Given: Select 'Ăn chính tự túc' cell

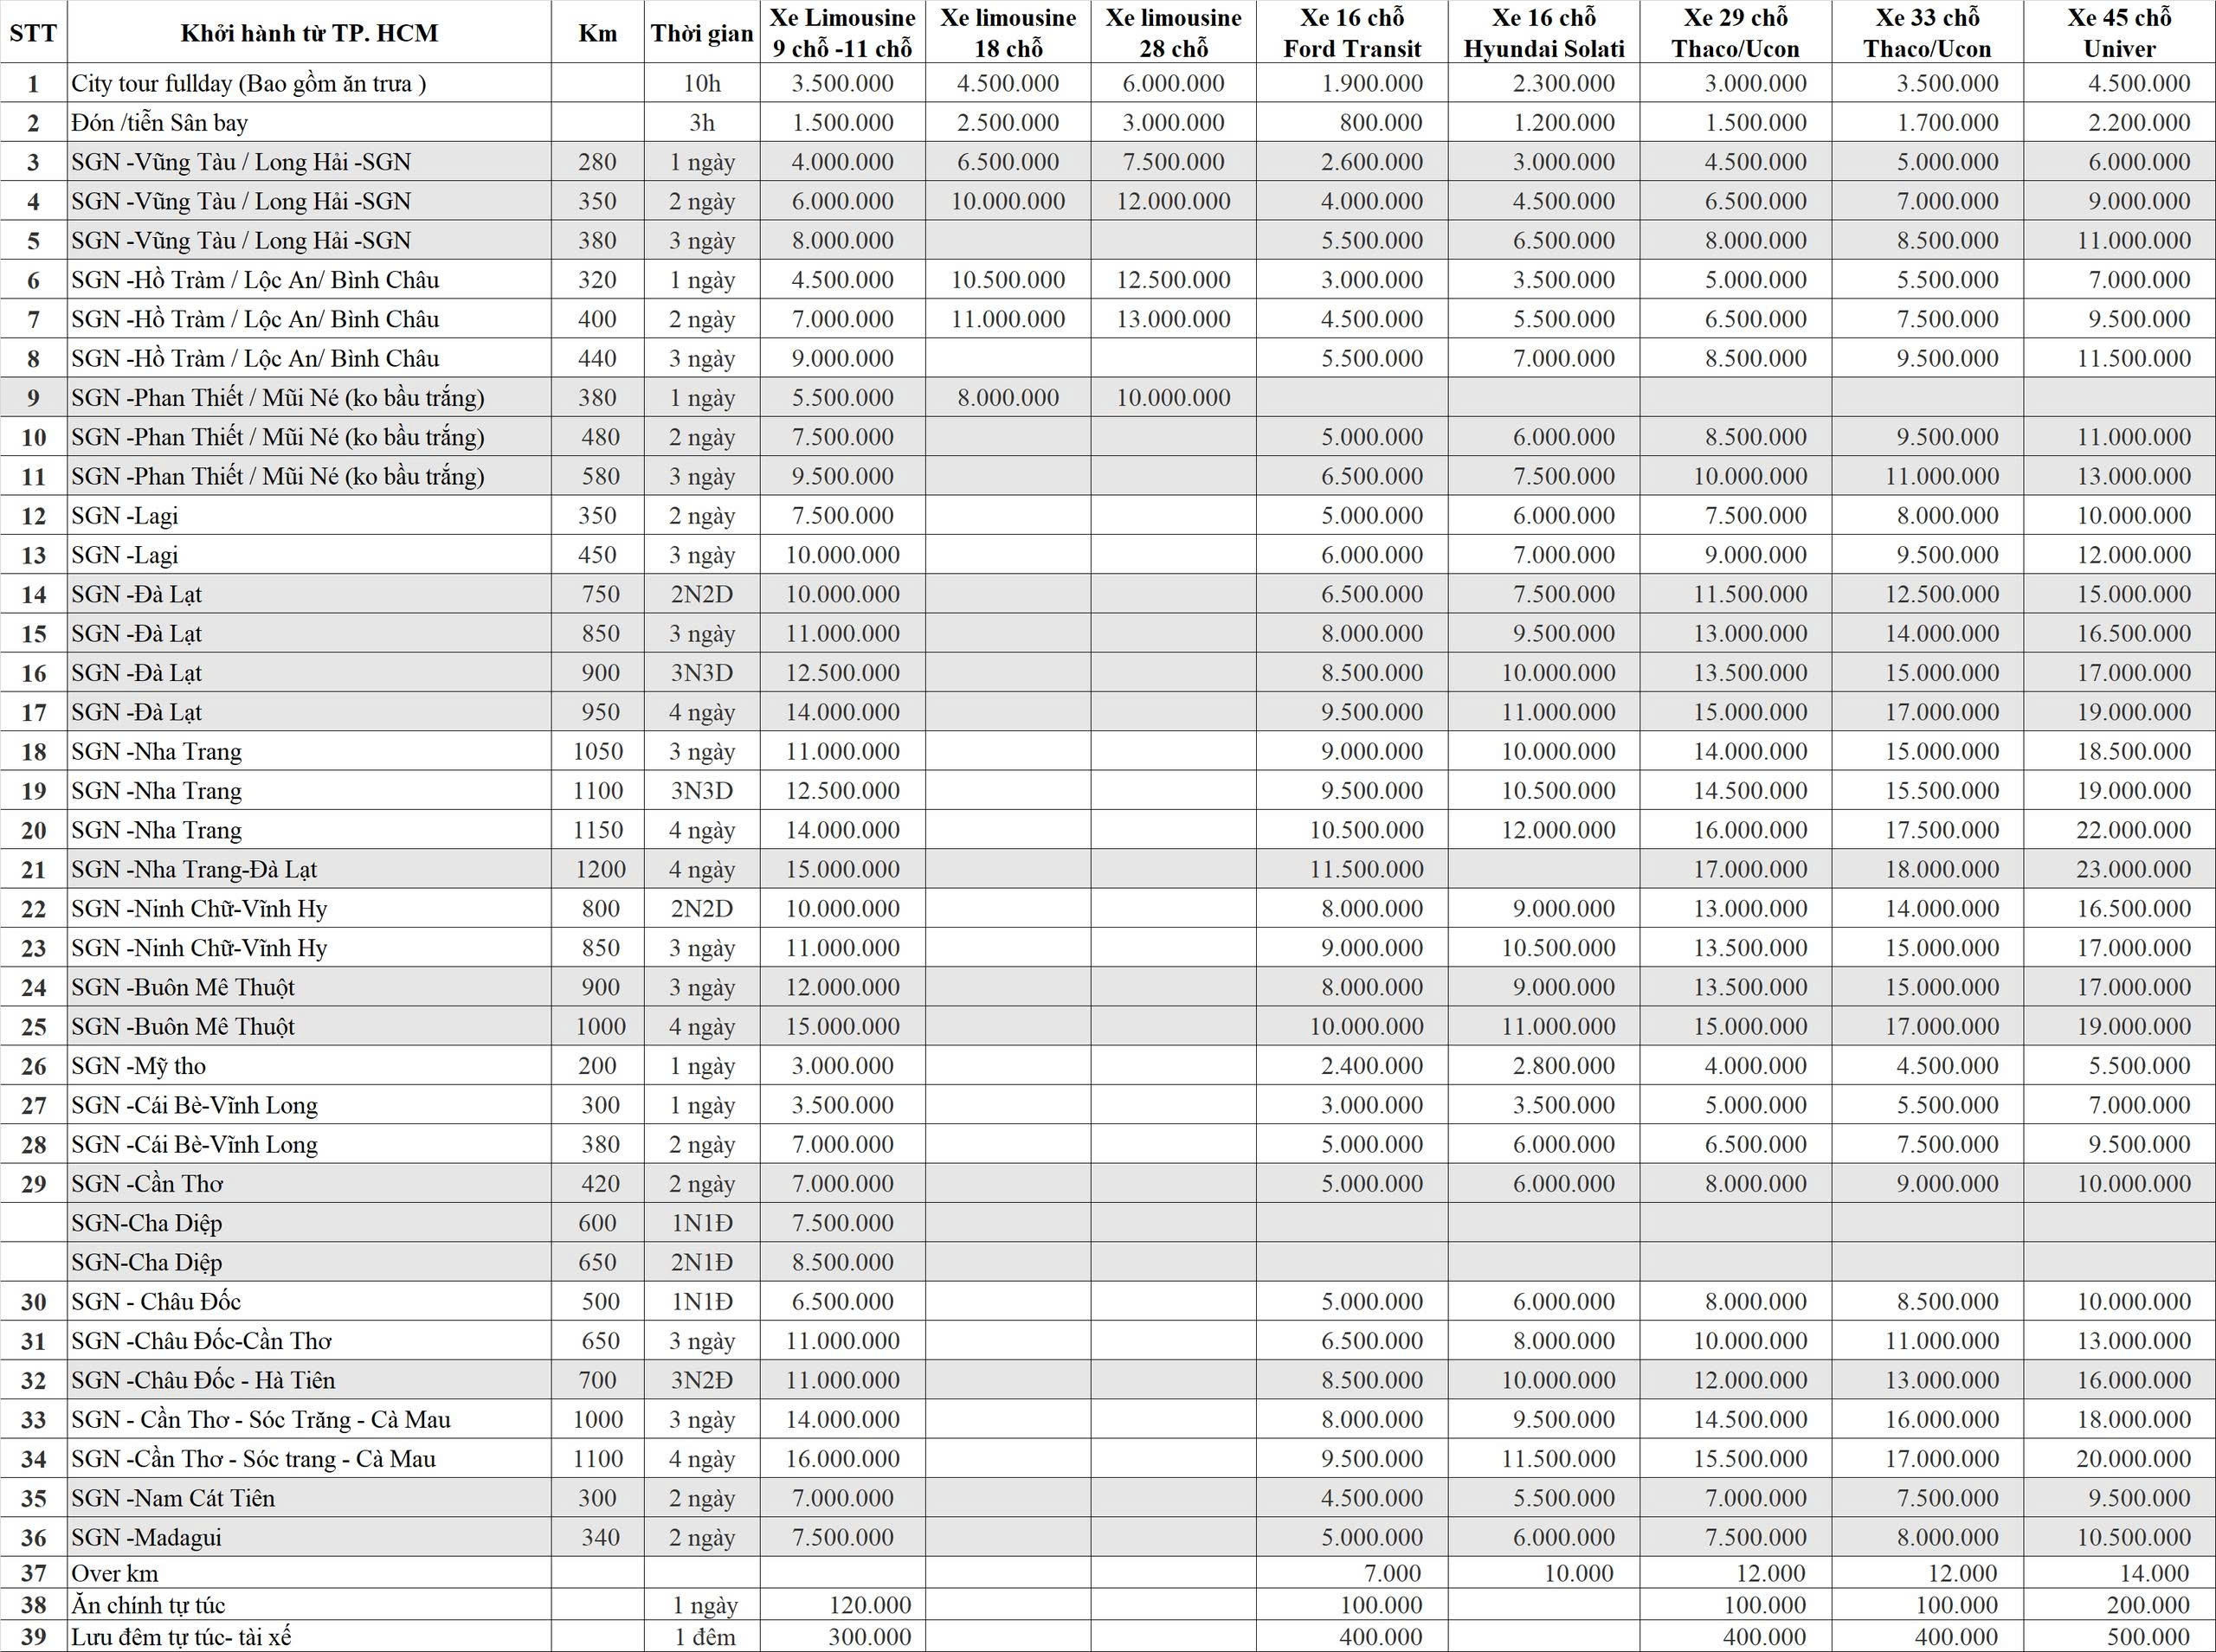Looking at the screenshot, I should (148, 1605).
